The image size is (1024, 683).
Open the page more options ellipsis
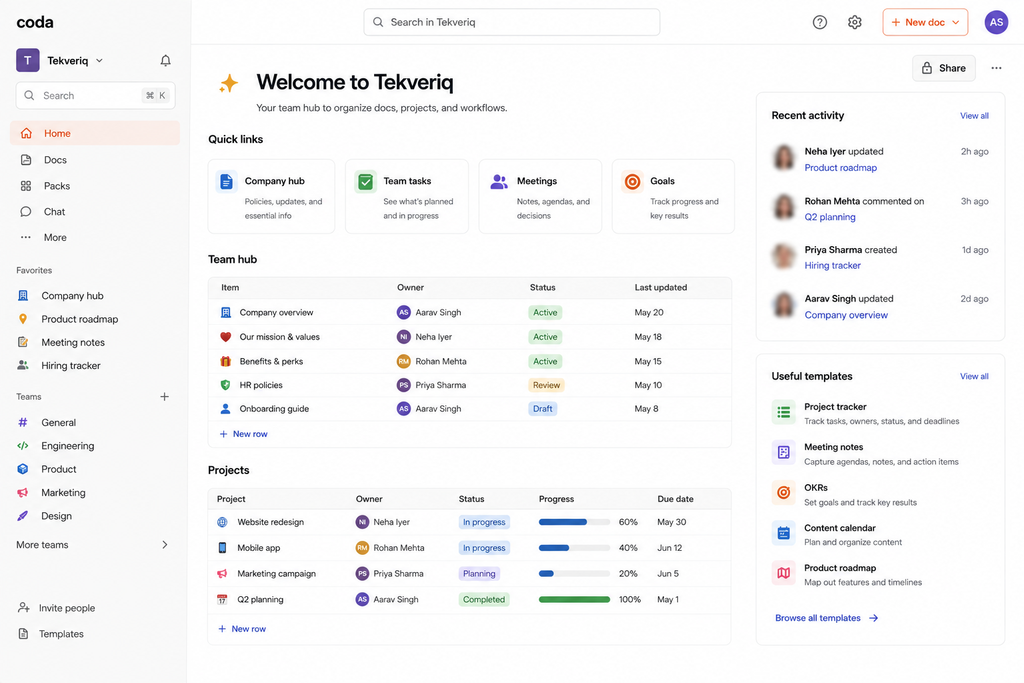click(x=996, y=68)
